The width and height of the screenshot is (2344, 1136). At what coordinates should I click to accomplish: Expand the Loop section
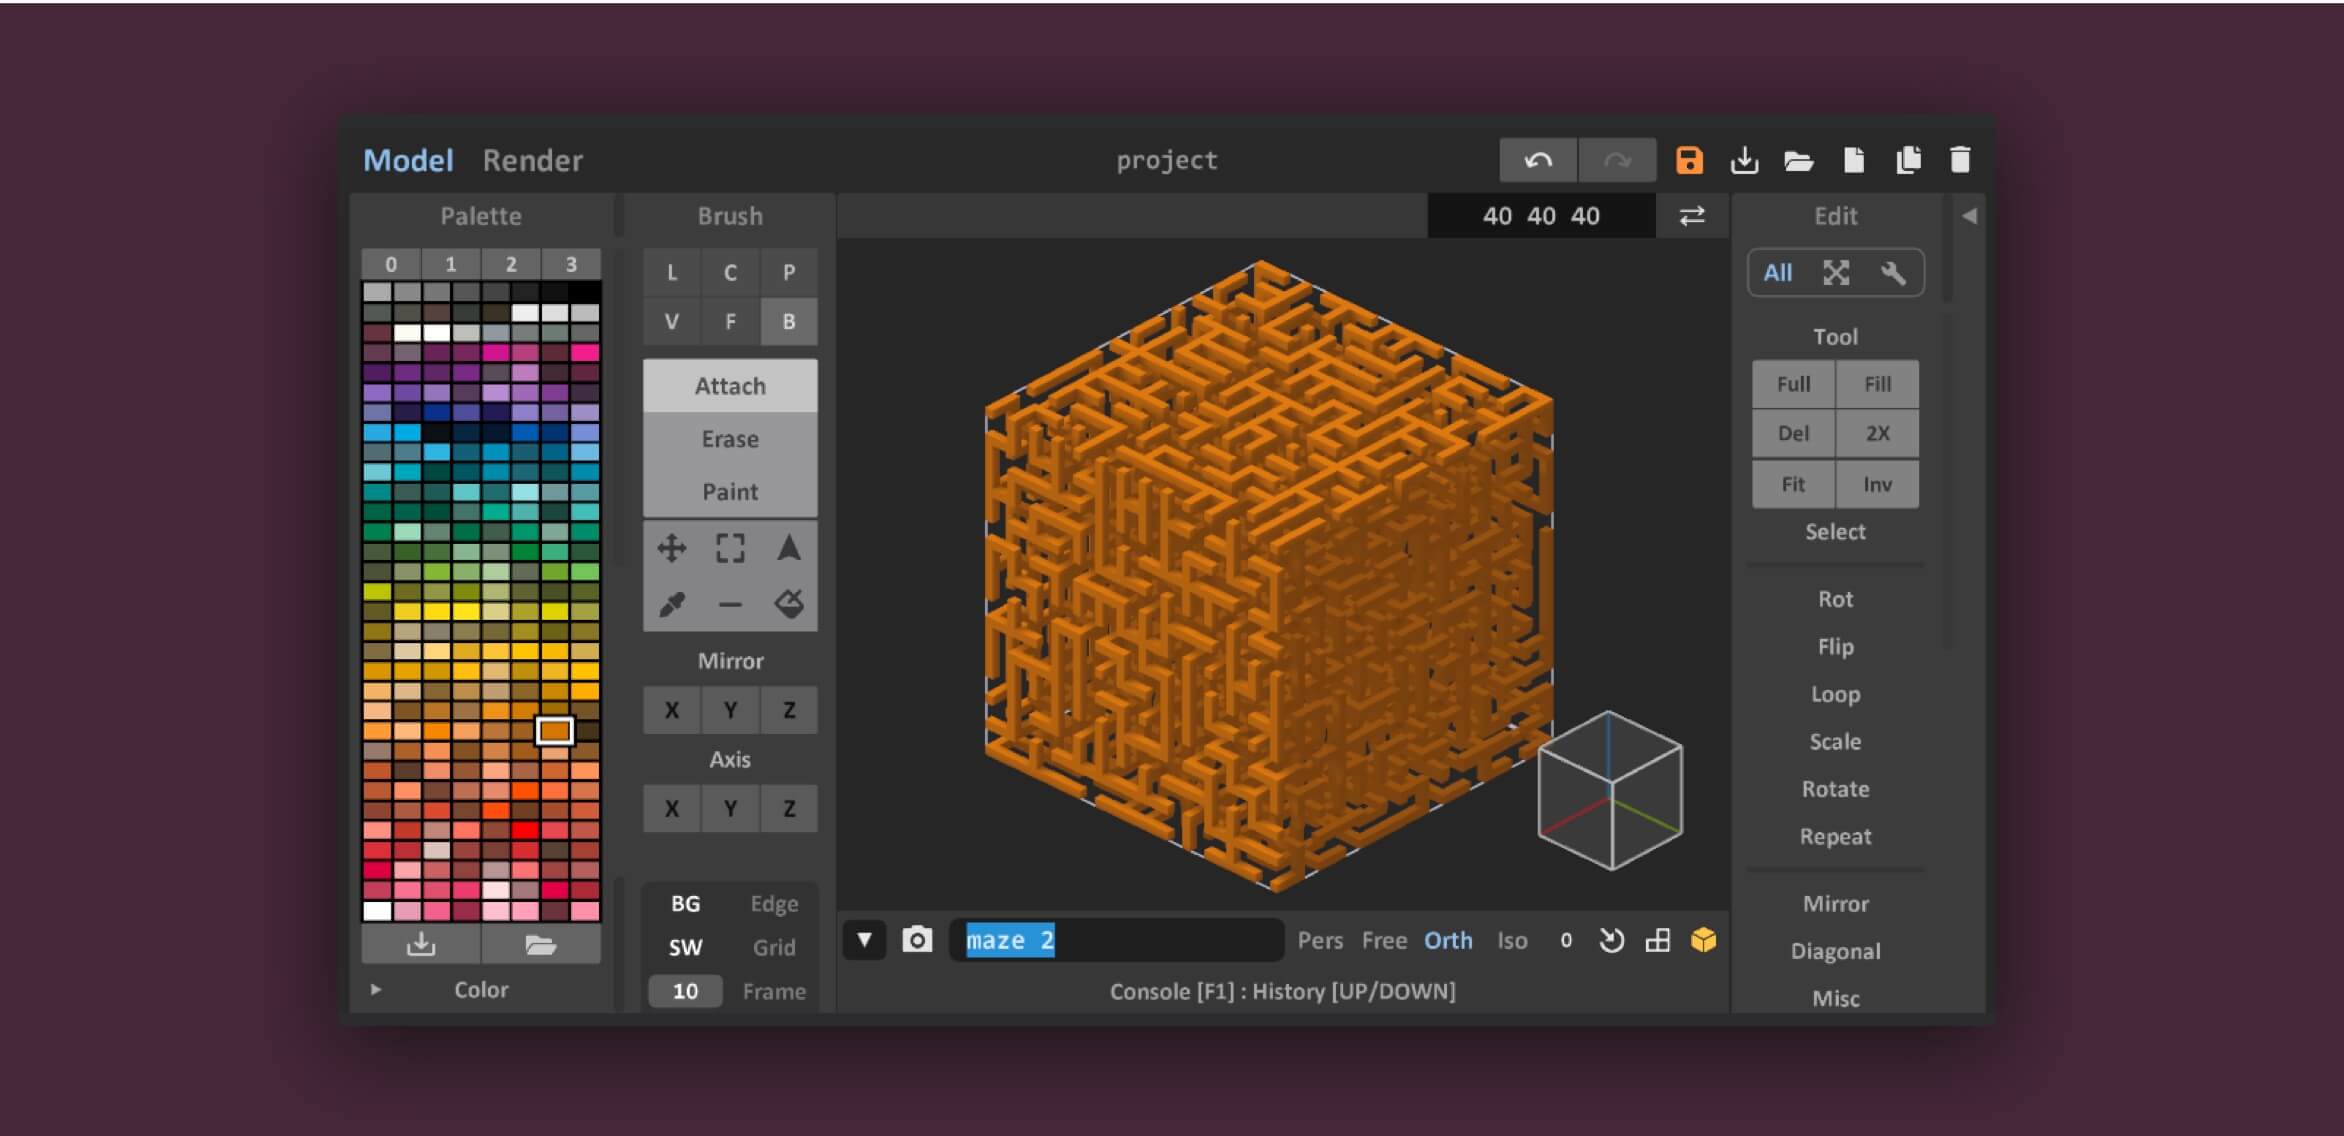point(1836,694)
